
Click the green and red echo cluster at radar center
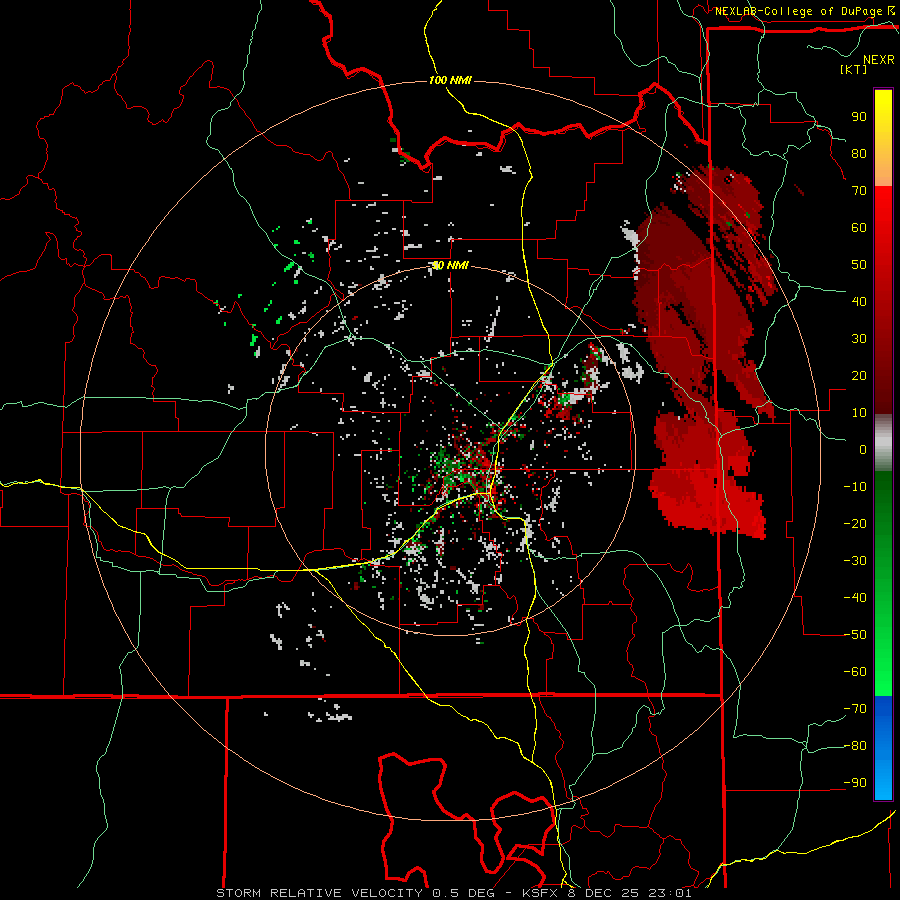point(468,468)
